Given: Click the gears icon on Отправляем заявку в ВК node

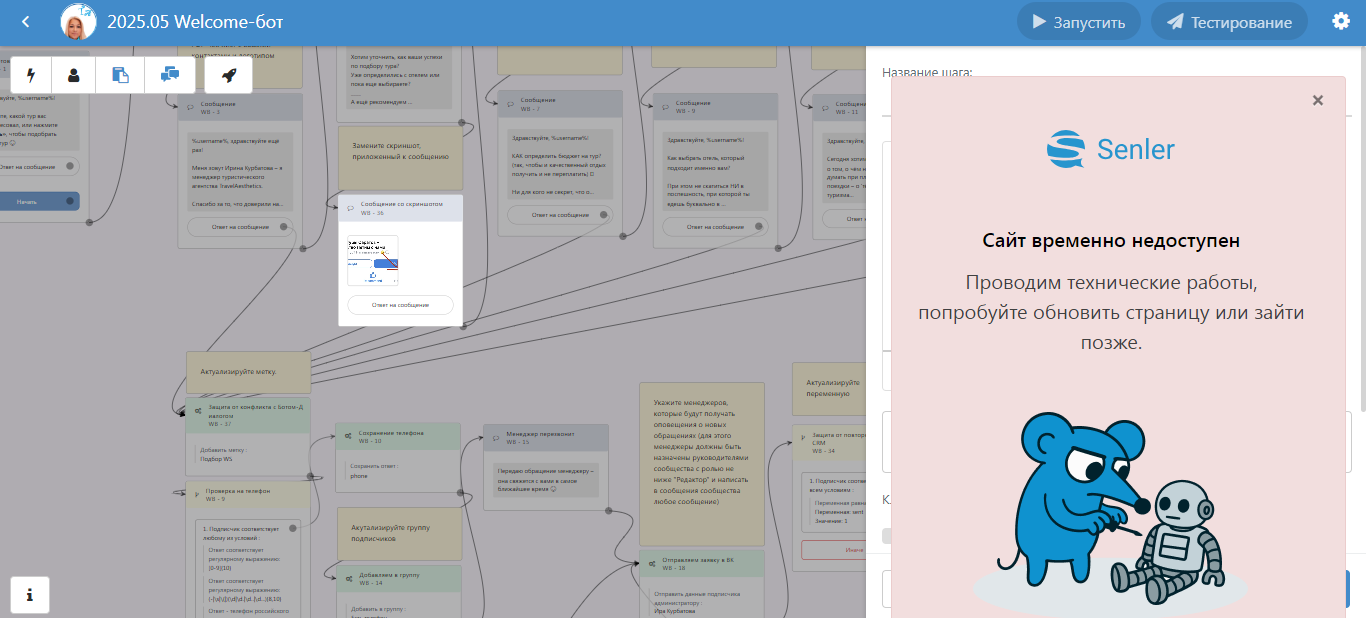Looking at the screenshot, I should coord(653,563).
